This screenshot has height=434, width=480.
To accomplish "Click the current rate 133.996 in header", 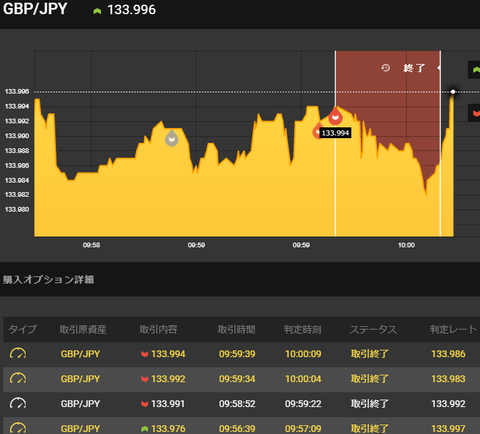I will [x=131, y=10].
